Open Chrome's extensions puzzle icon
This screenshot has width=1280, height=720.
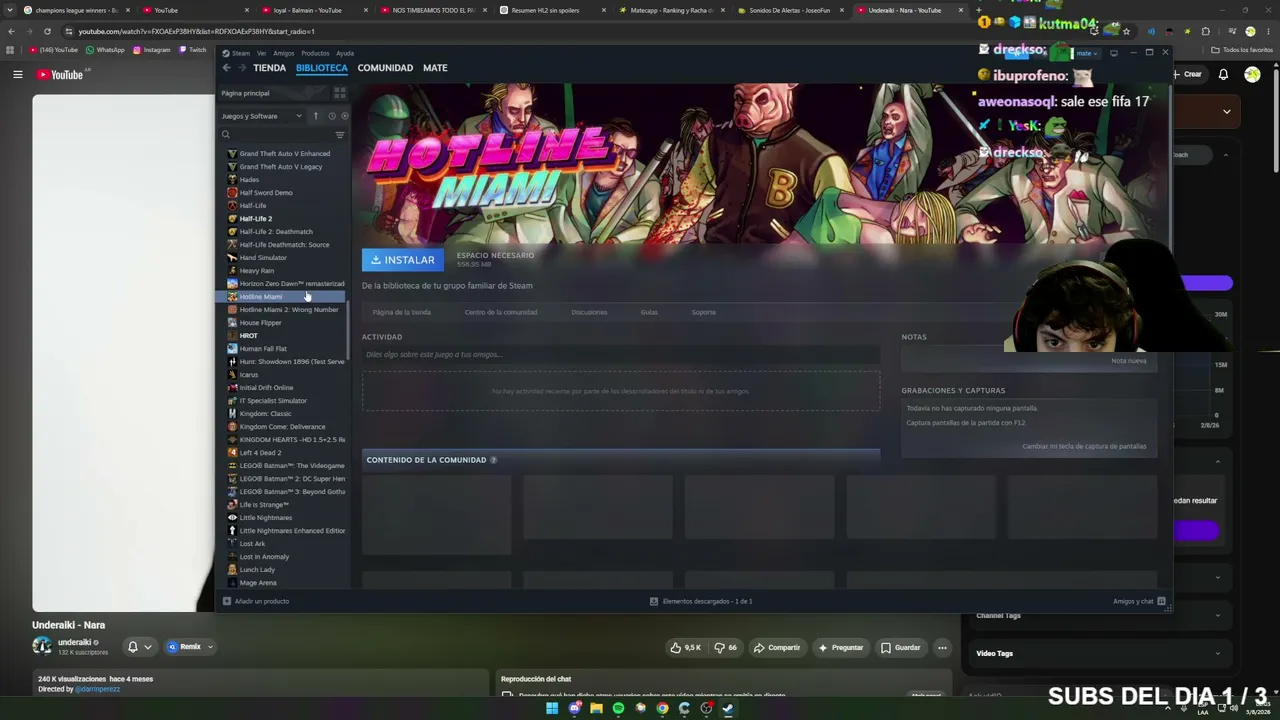click(x=1205, y=31)
